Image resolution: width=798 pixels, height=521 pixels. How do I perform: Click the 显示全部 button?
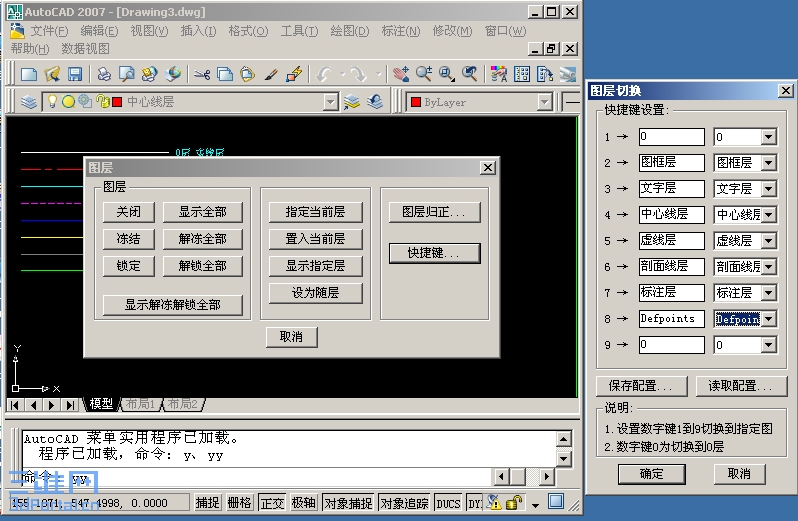tap(203, 212)
